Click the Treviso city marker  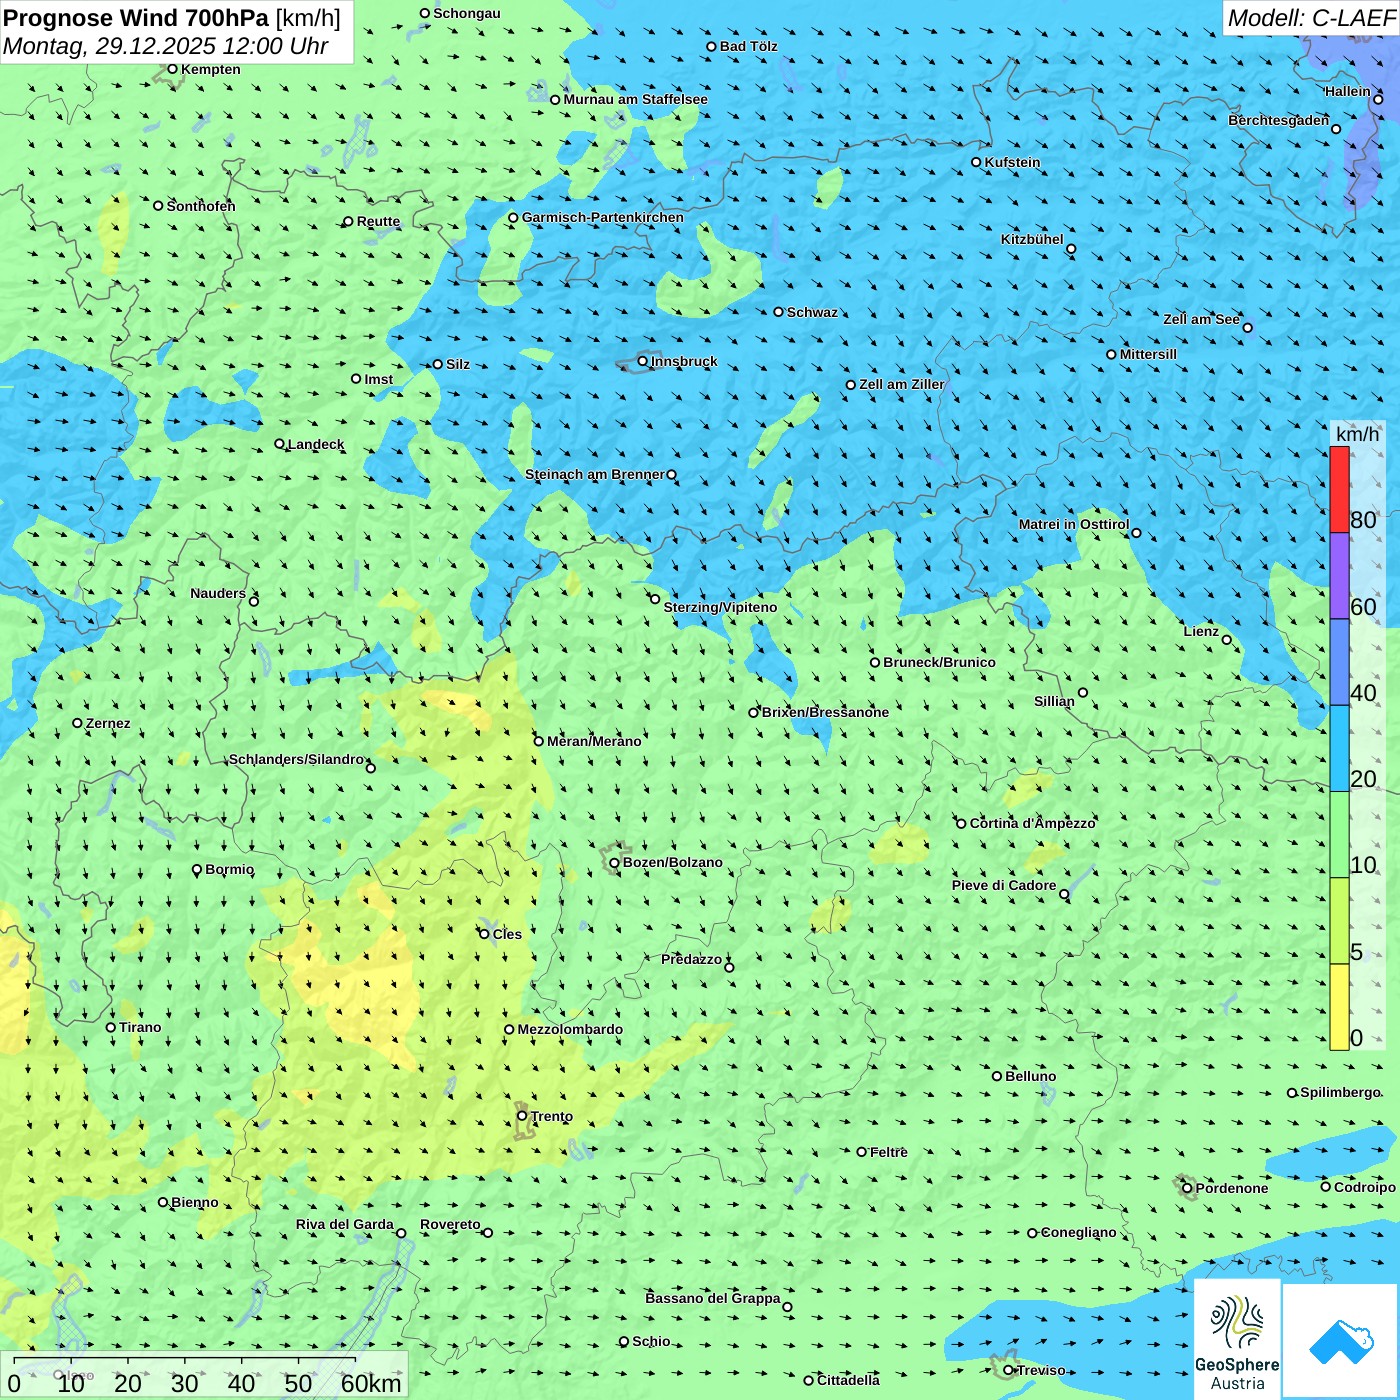(1009, 1370)
